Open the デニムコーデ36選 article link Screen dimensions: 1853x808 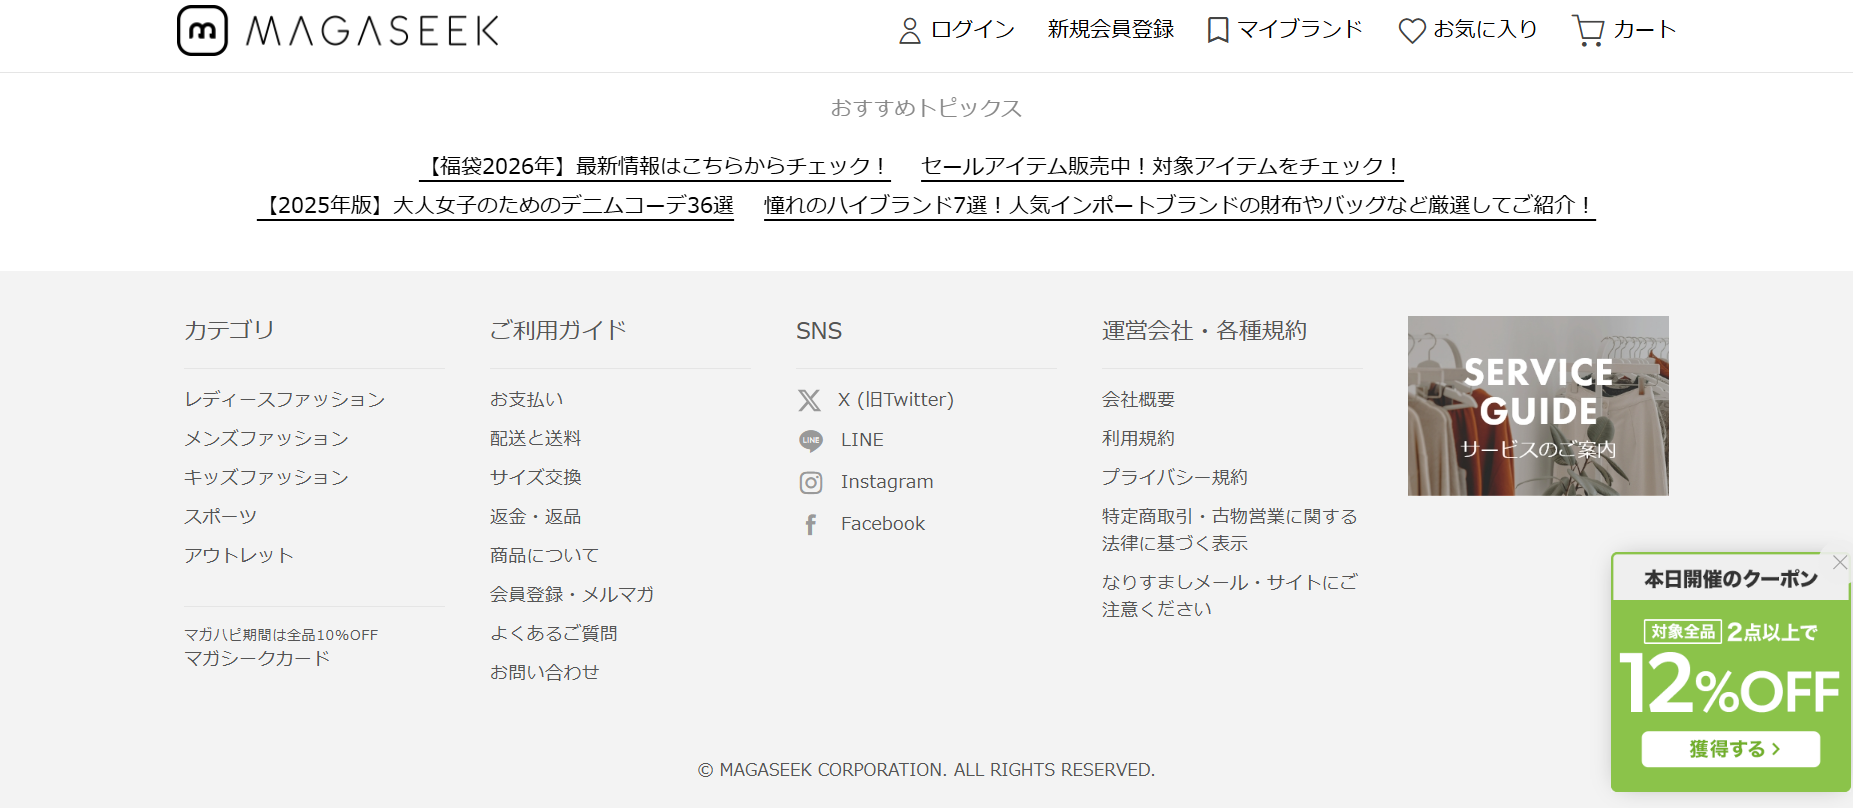click(x=495, y=205)
